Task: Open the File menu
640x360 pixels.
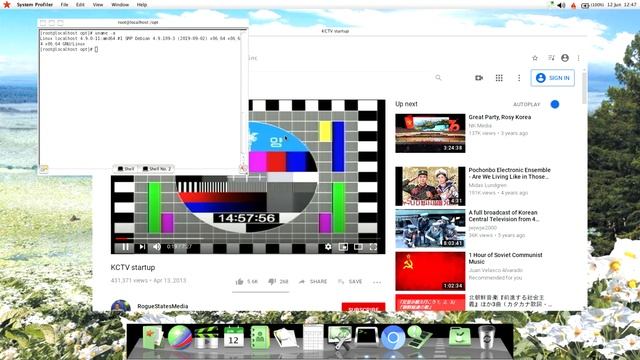Action: 64,4
